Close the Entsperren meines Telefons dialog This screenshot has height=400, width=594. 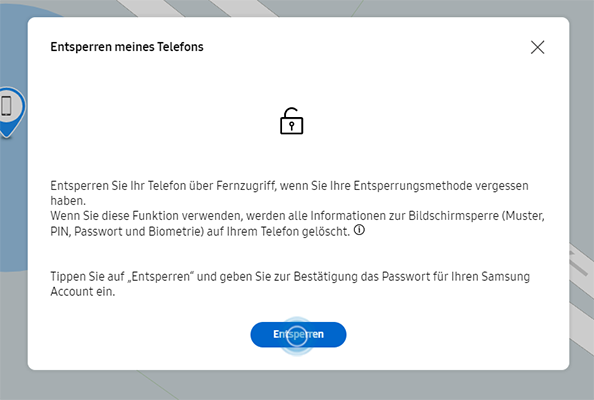pyautogui.click(x=537, y=47)
